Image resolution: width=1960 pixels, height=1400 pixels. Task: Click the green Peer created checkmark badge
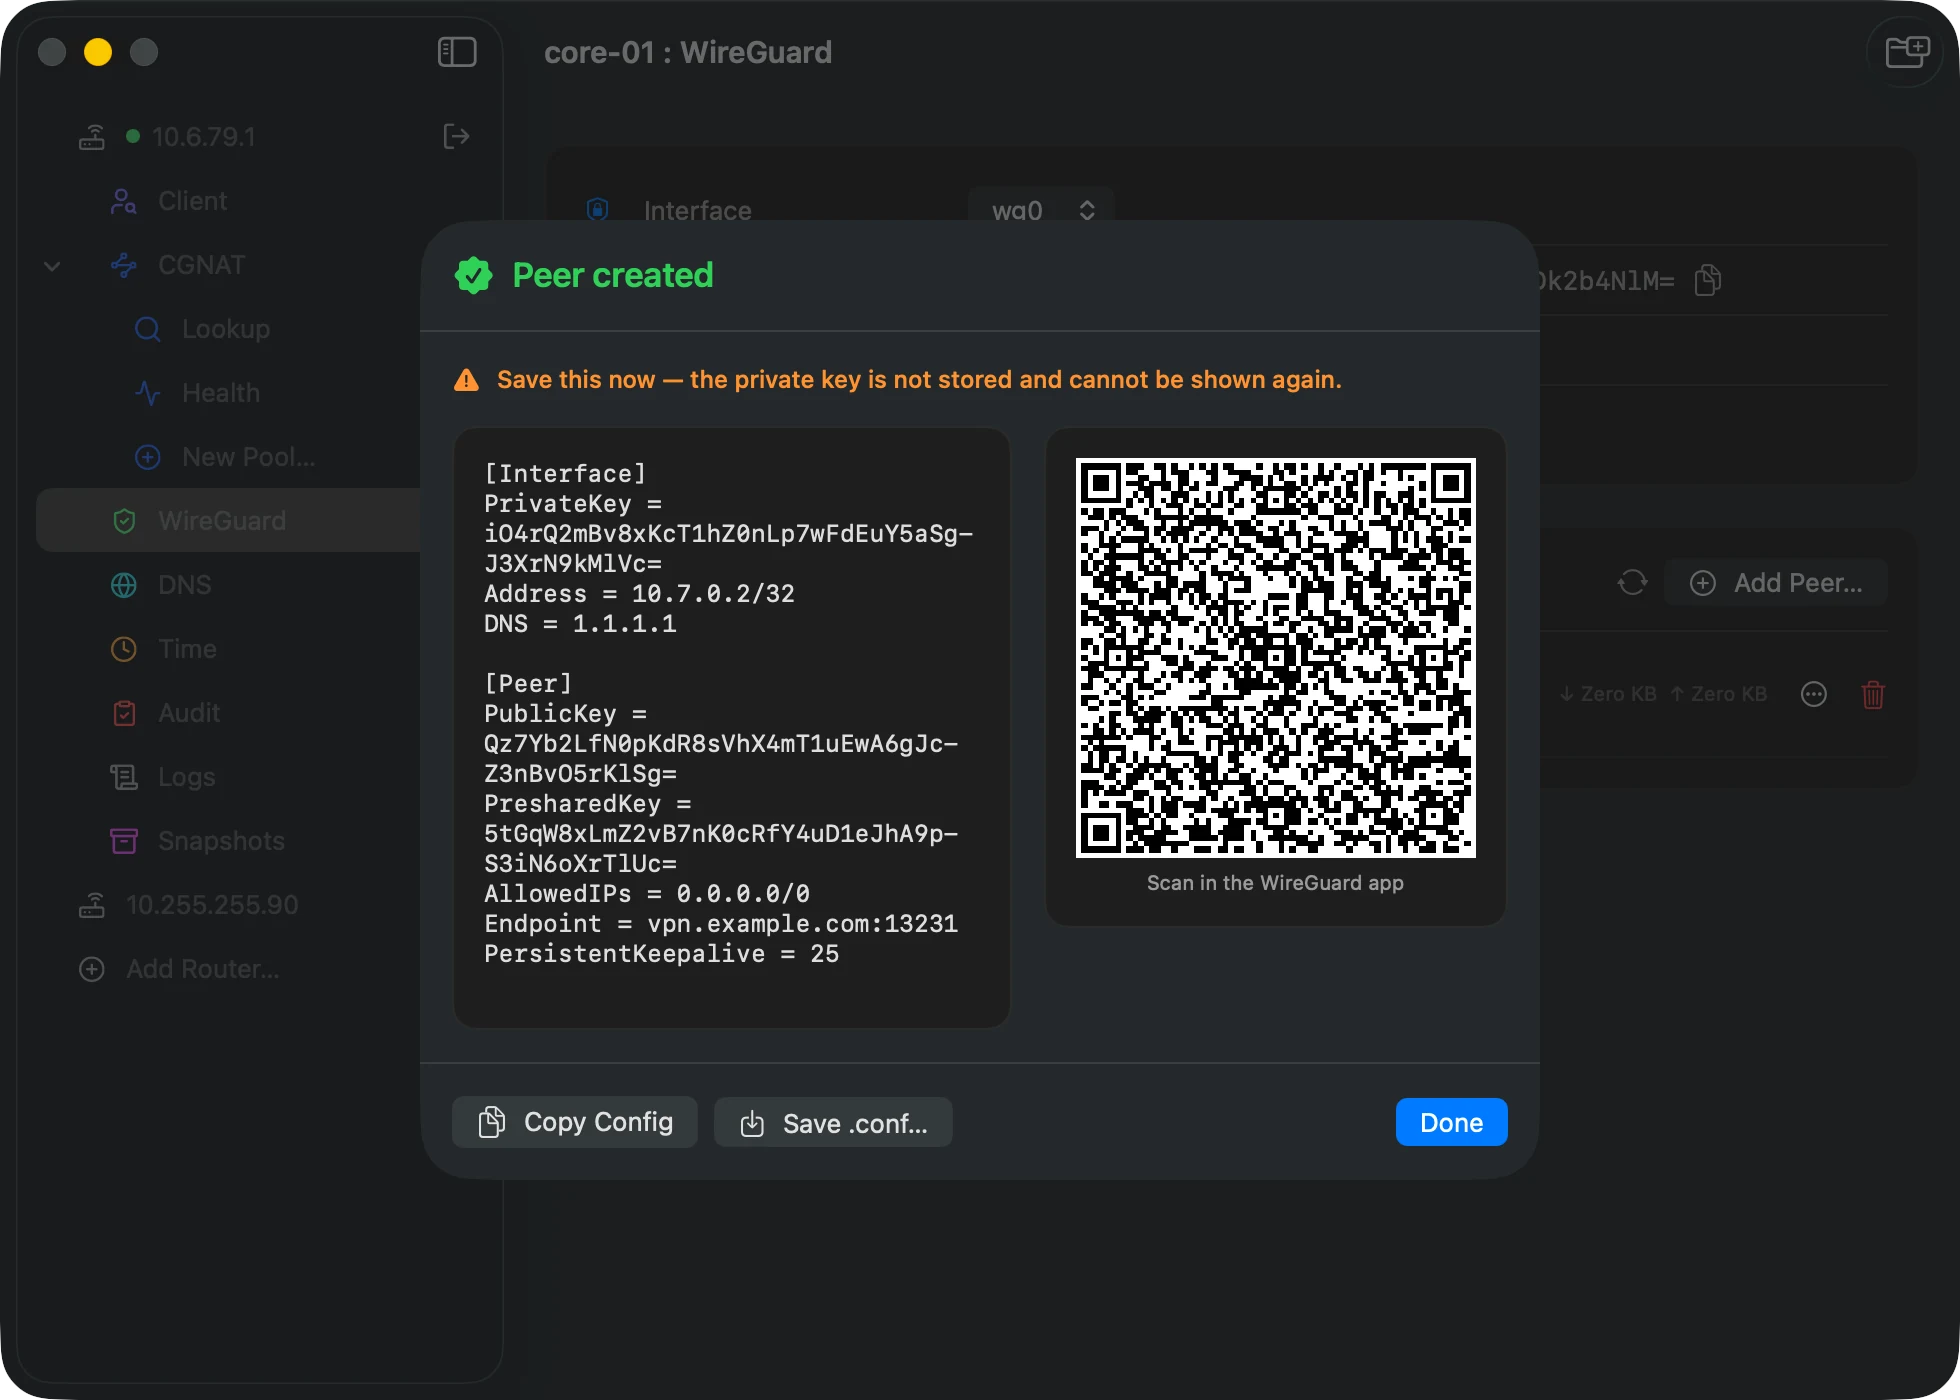click(x=473, y=275)
